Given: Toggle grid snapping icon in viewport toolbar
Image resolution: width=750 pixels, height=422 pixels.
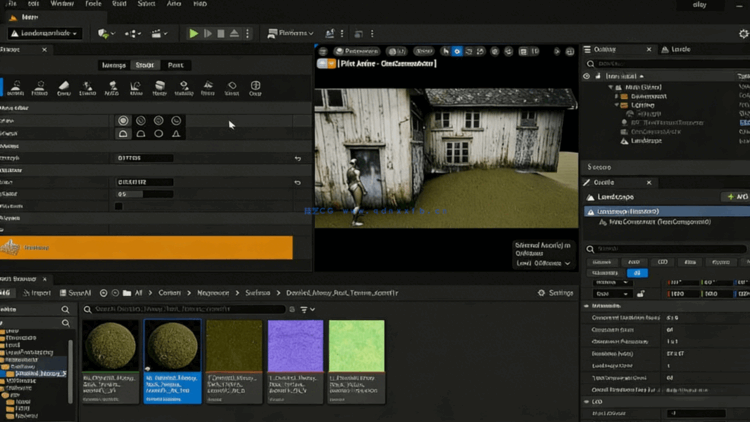Looking at the screenshot, I should 523,51.
